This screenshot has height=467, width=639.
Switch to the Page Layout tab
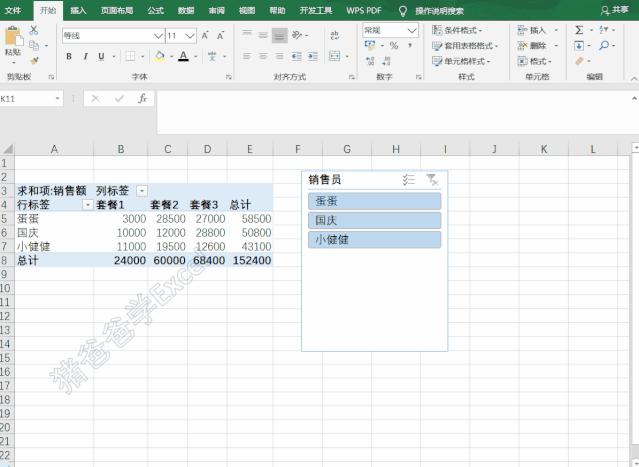(x=117, y=10)
